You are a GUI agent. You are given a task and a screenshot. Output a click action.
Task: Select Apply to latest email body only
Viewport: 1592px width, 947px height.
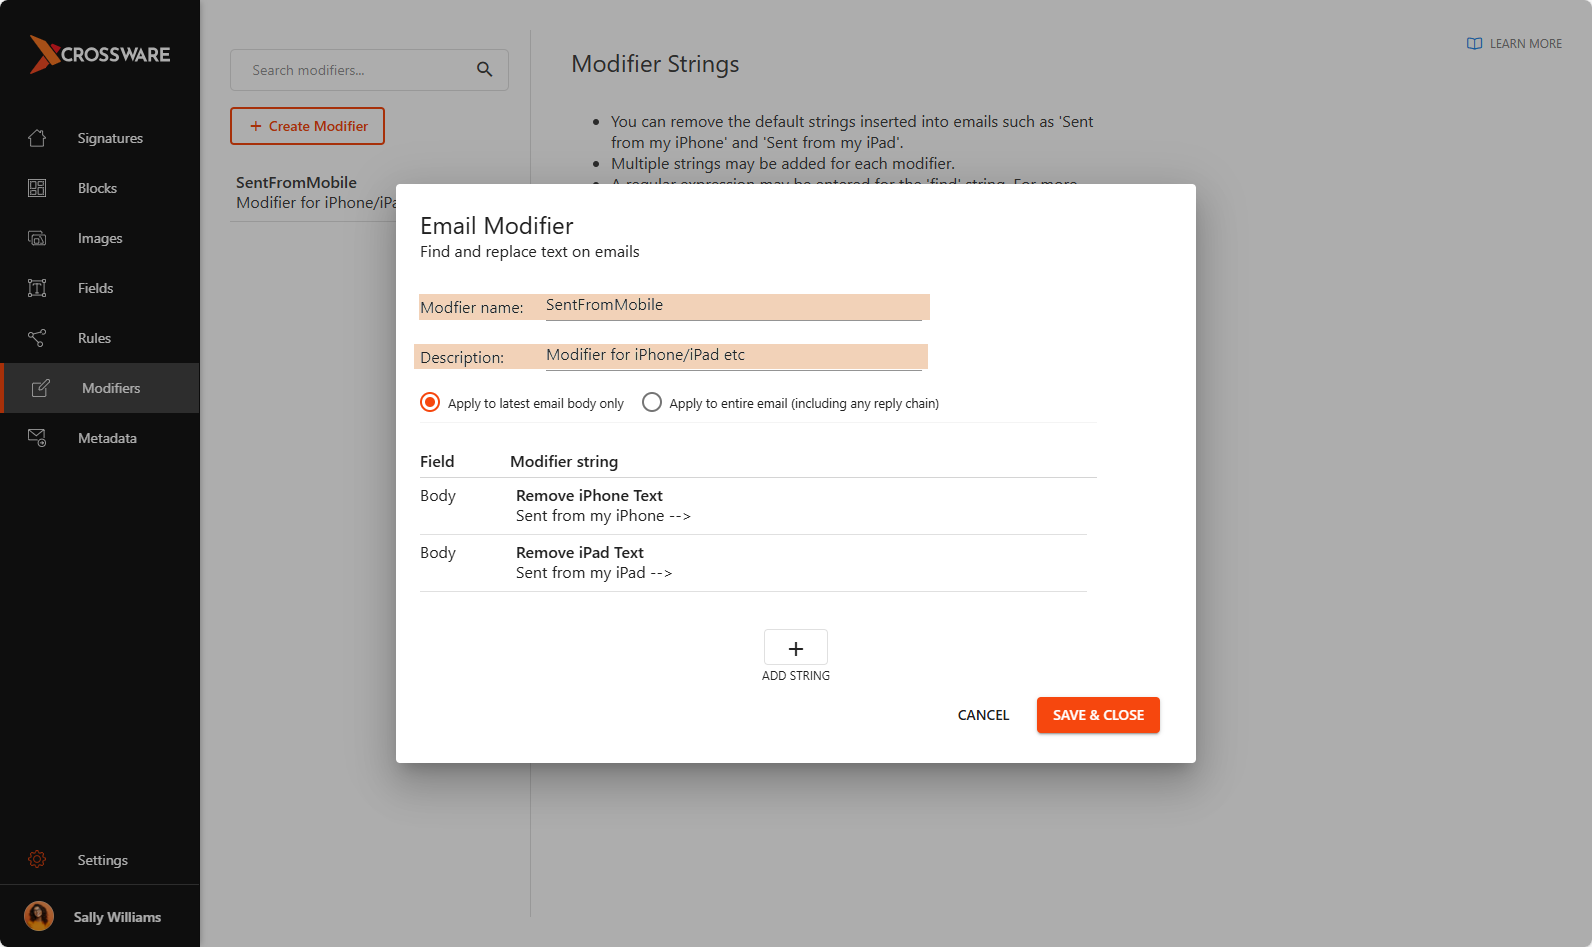click(x=430, y=402)
